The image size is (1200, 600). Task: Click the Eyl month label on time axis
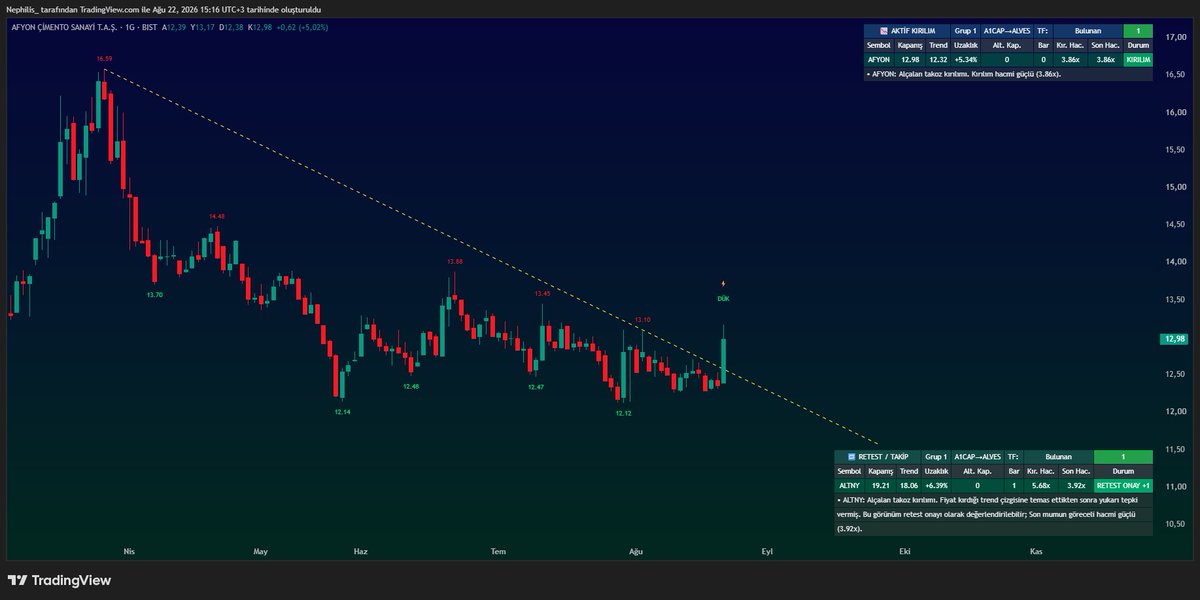pyautogui.click(x=768, y=550)
